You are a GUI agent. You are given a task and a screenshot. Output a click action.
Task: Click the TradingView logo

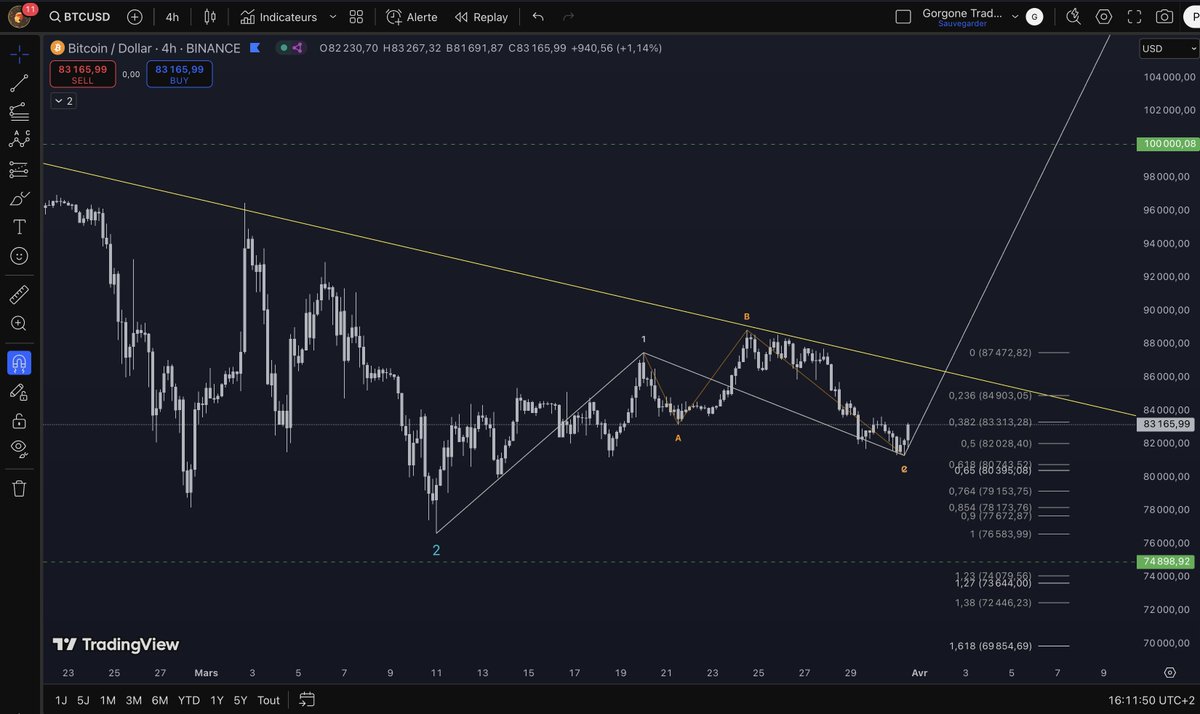pos(115,645)
